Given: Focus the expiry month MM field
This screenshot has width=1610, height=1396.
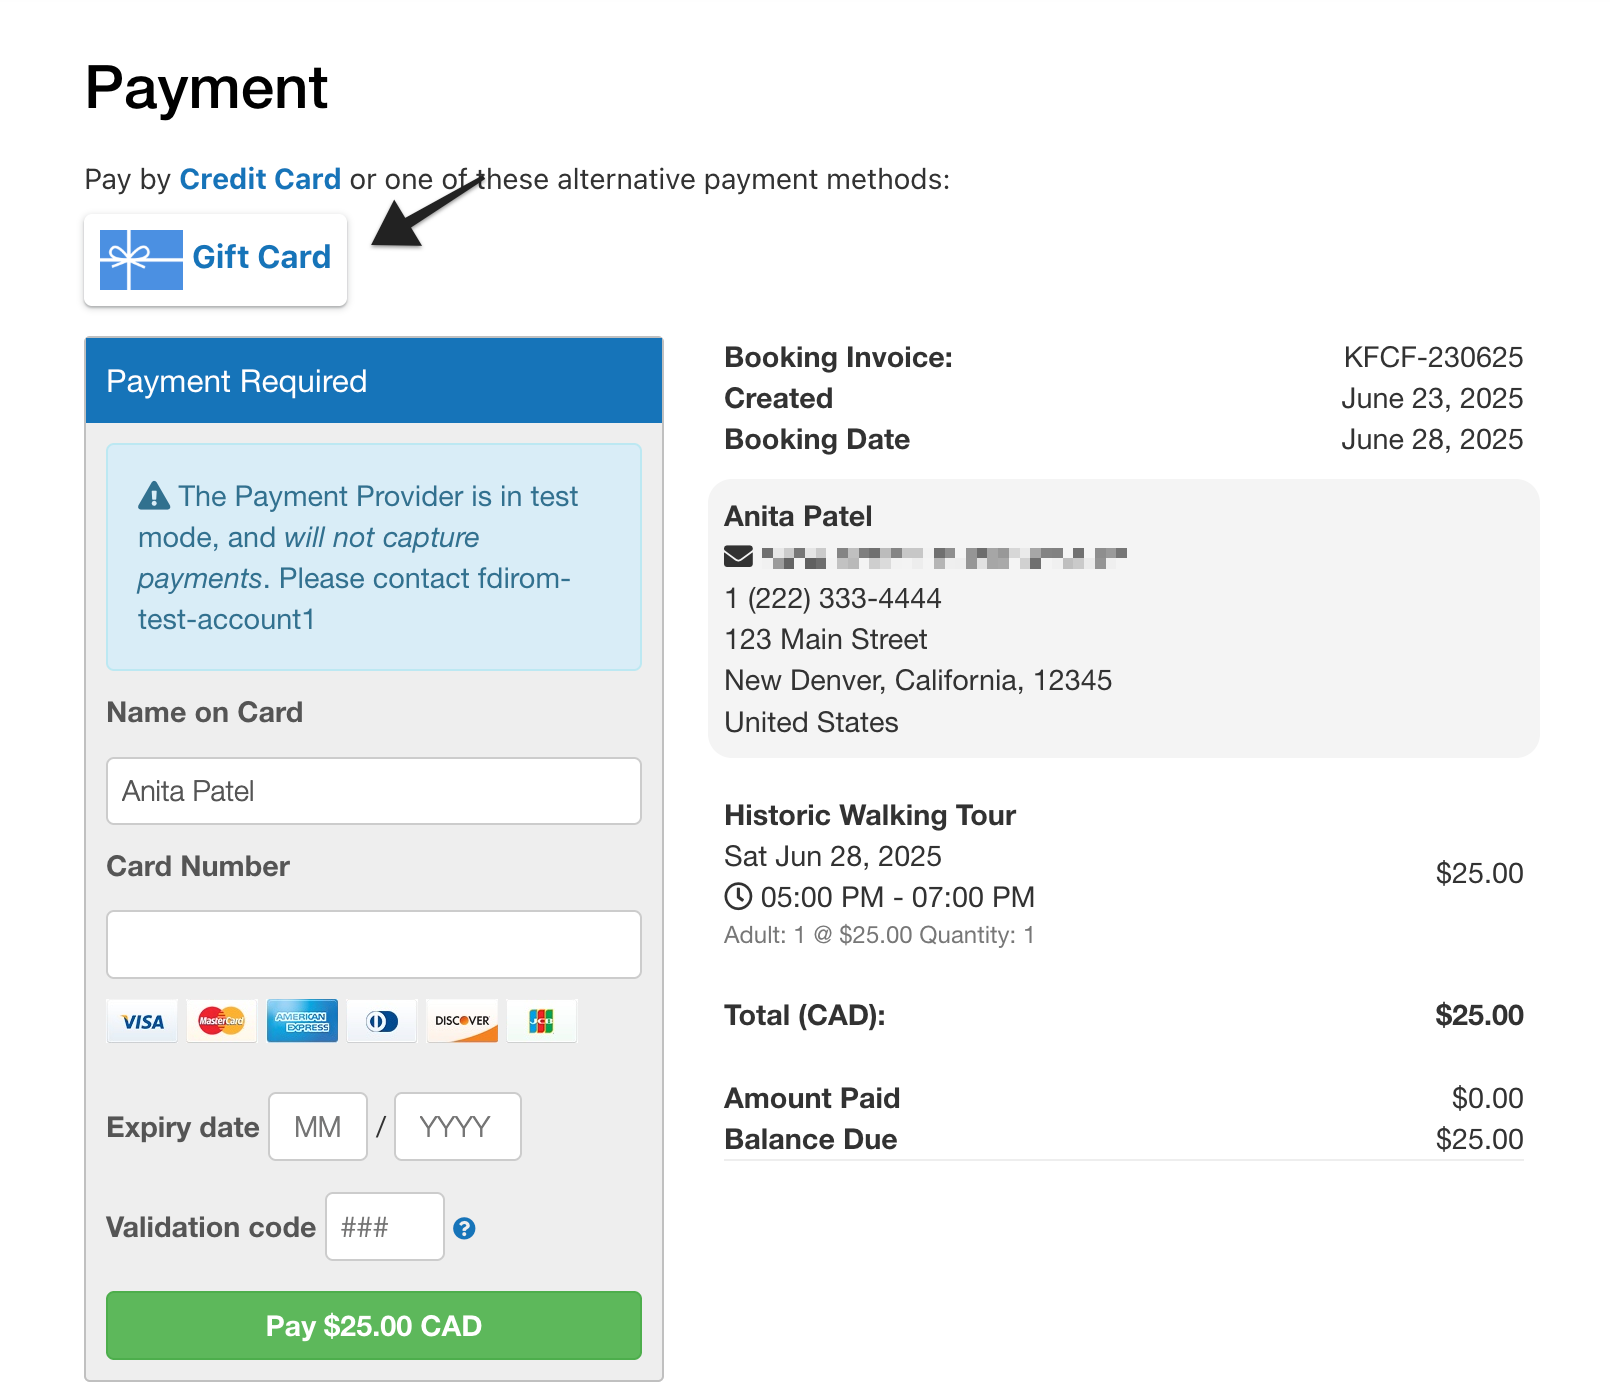Looking at the screenshot, I should click(x=318, y=1127).
